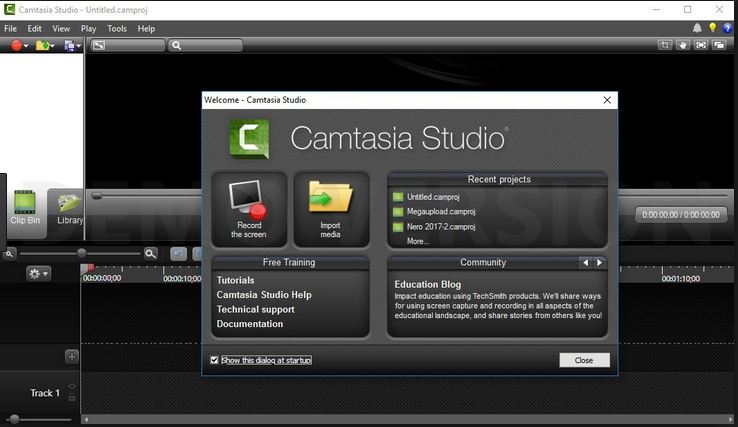Switch to the Library tab
The width and height of the screenshot is (738, 427).
click(x=68, y=208)
